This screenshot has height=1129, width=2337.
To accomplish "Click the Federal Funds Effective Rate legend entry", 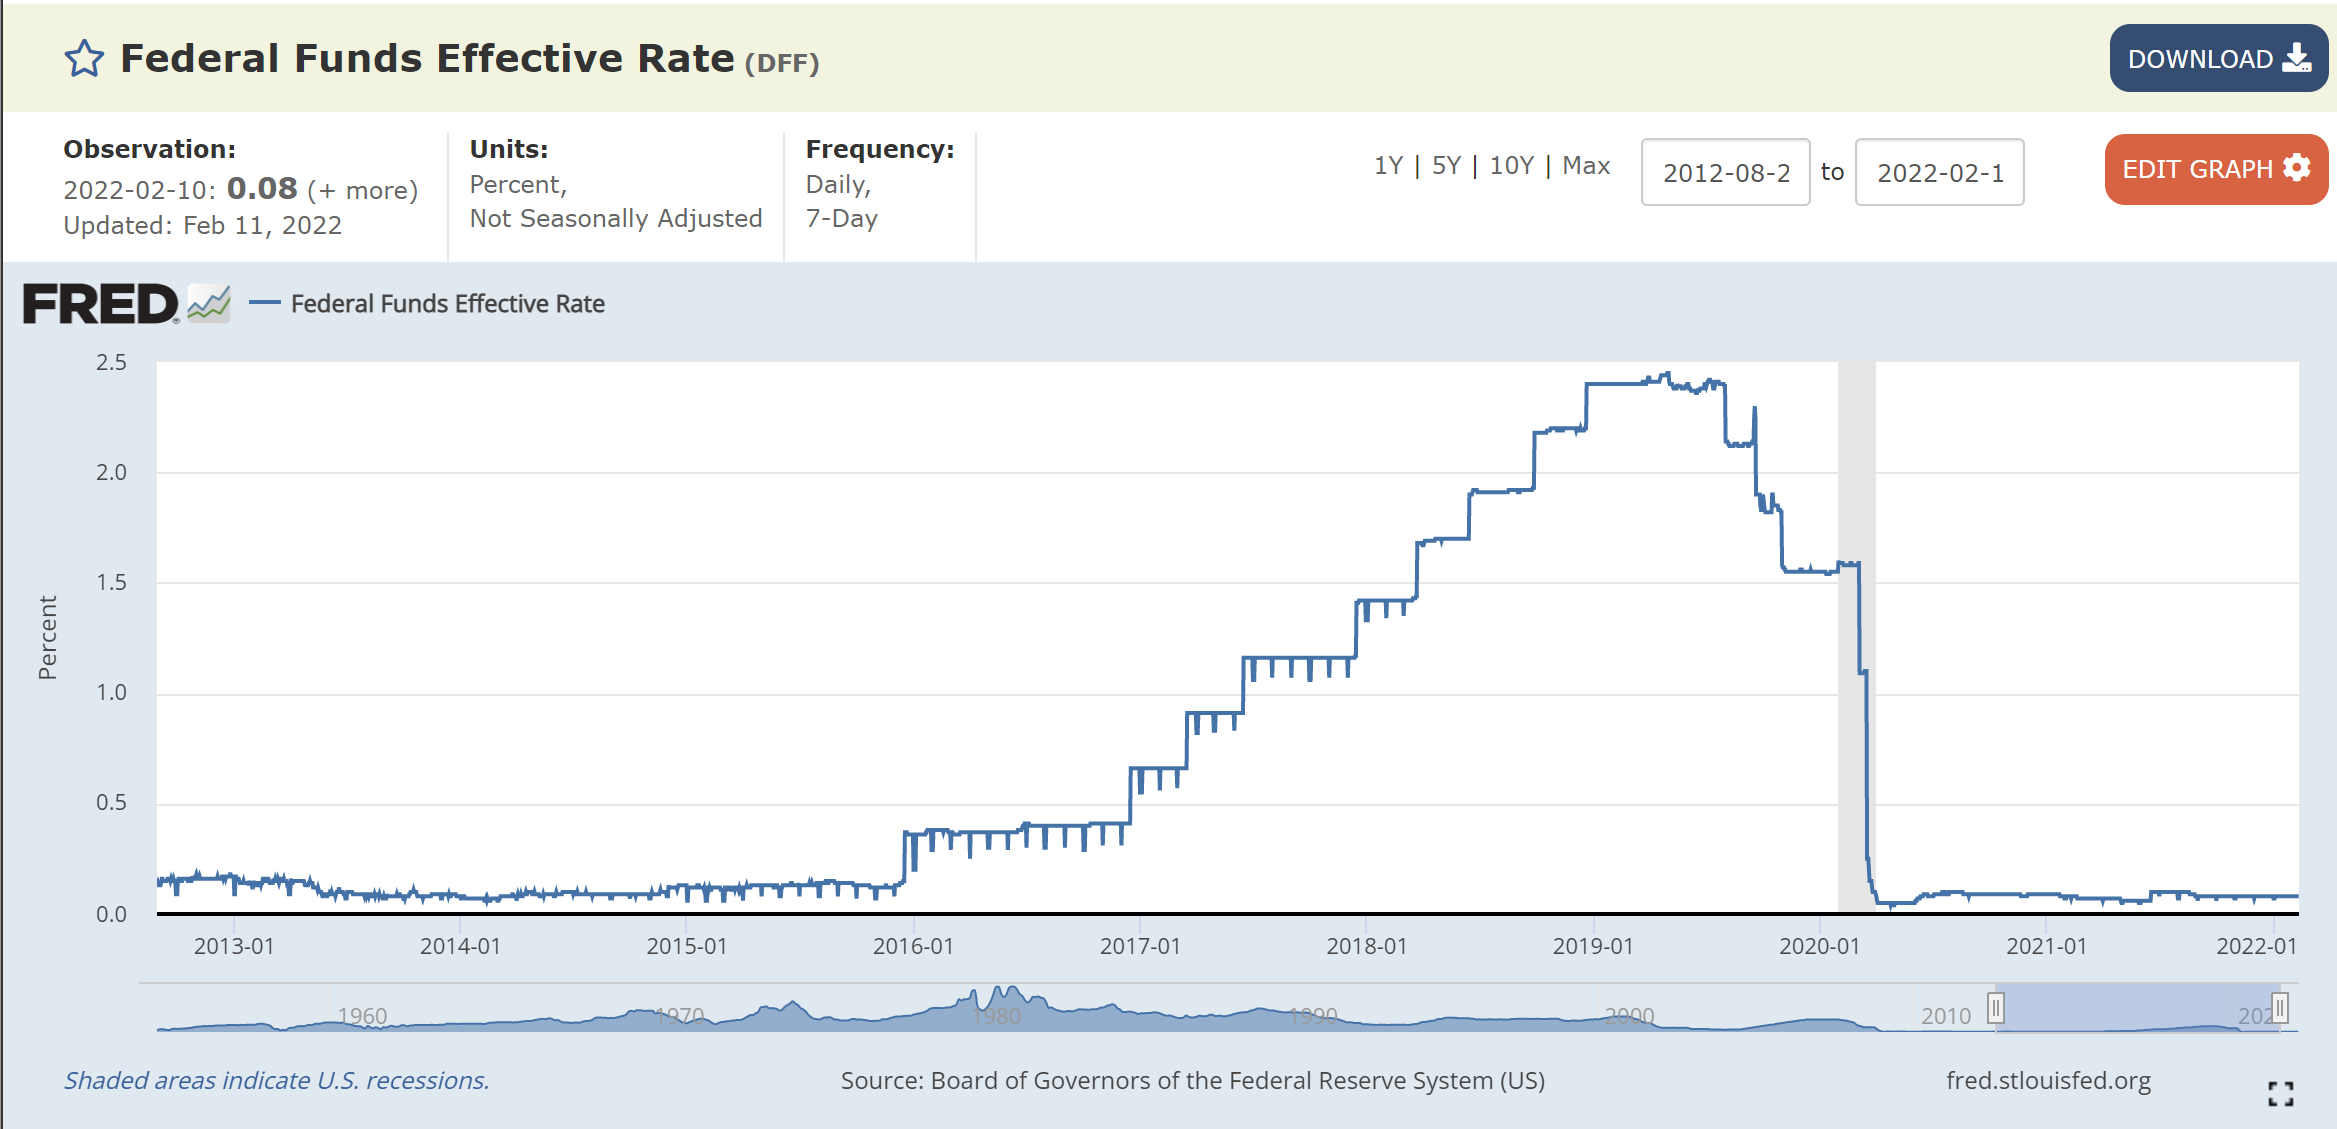I will 427,303.
